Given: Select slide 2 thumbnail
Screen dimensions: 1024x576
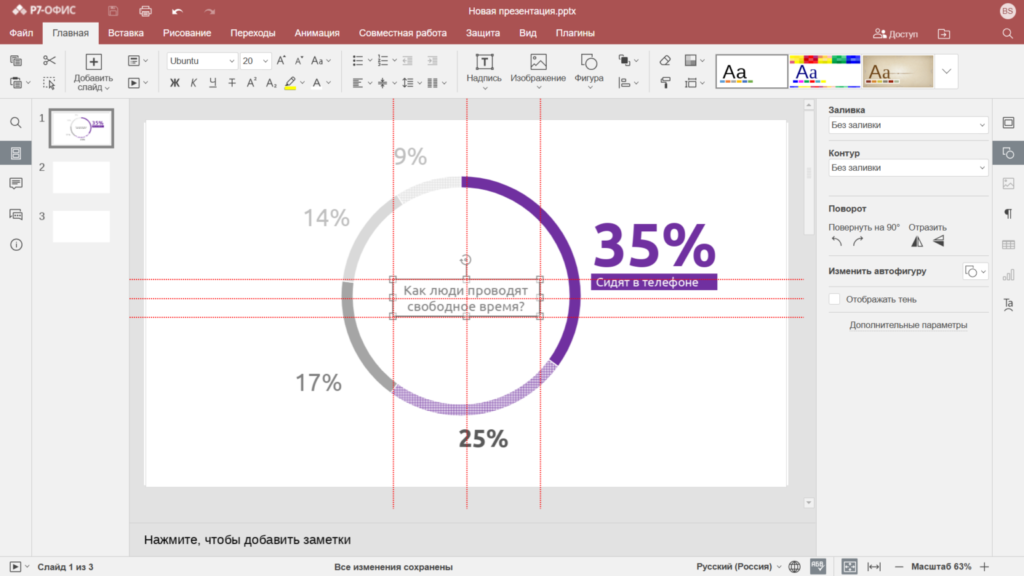Looking at the screenshot, I should (x=81, y=177).
